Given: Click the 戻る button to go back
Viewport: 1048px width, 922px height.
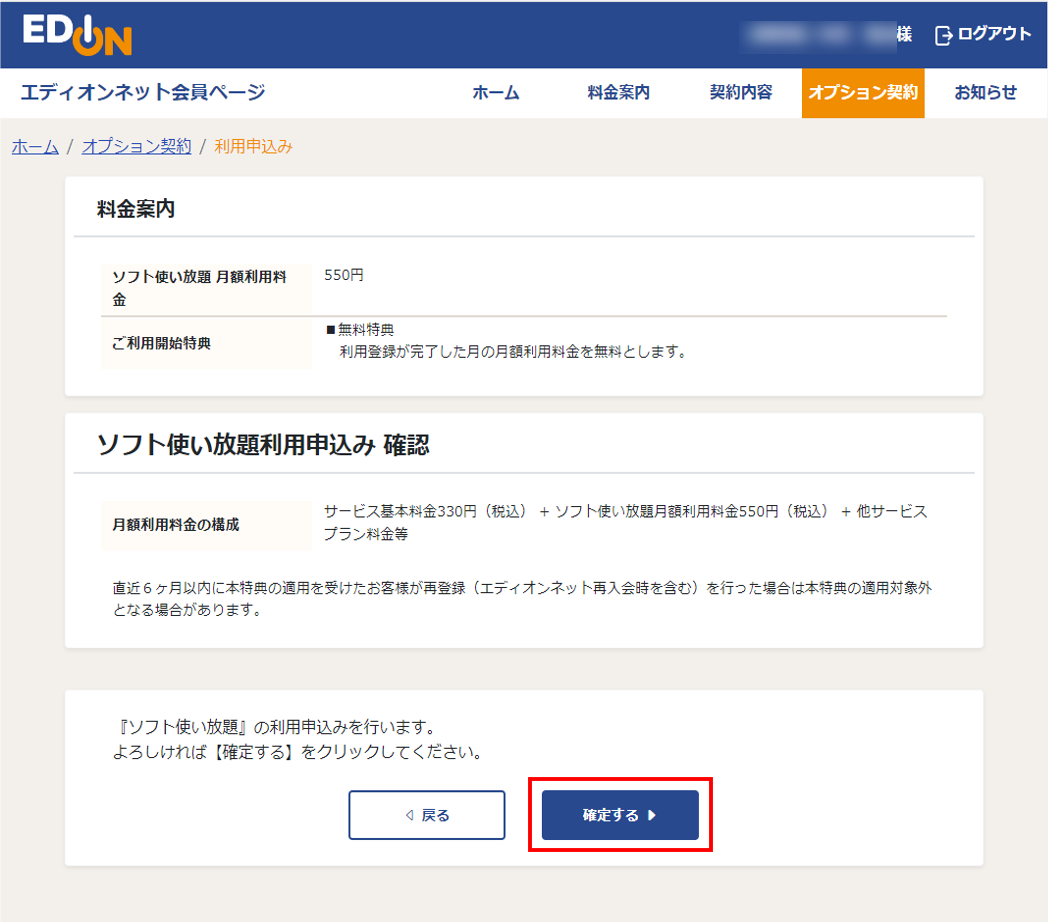Looking at the screenshot, I should pyautogui.click(x=427, y=814).
